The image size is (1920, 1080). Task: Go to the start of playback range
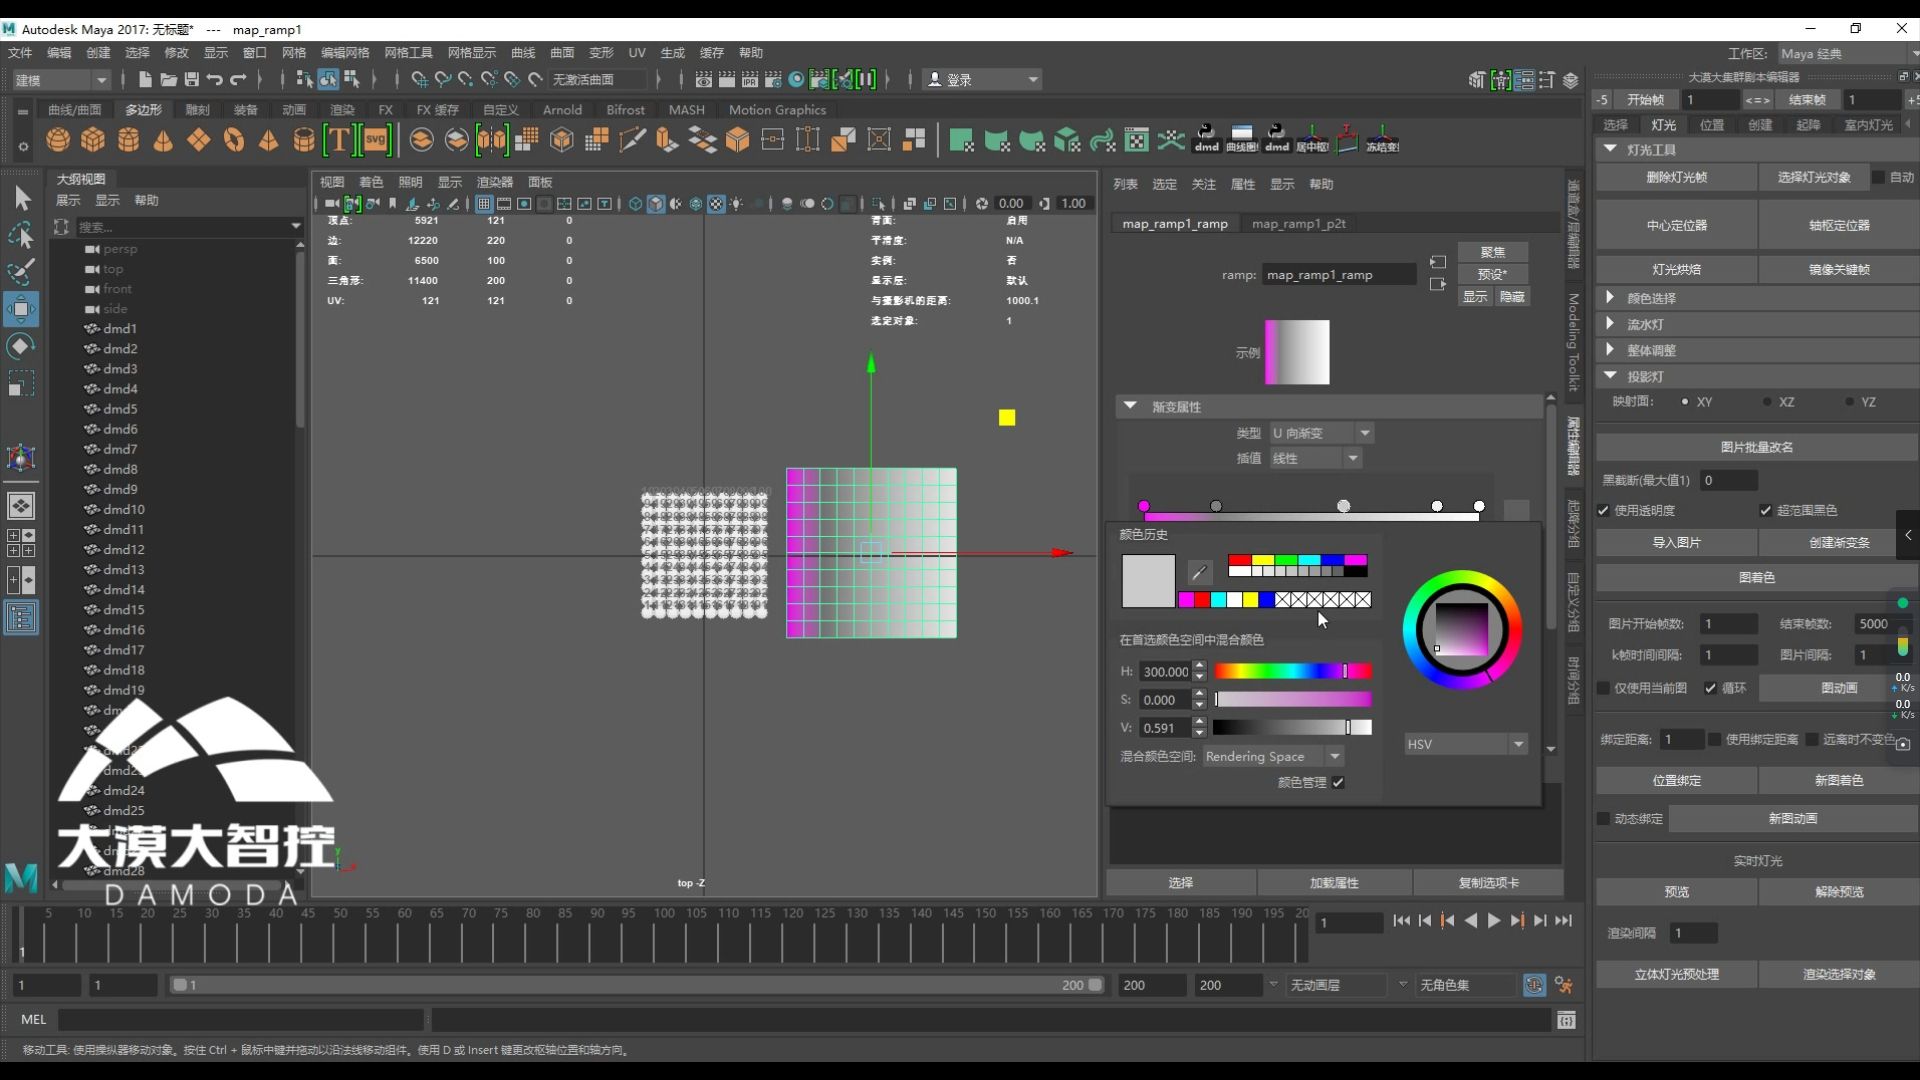tap(1402, 921)
